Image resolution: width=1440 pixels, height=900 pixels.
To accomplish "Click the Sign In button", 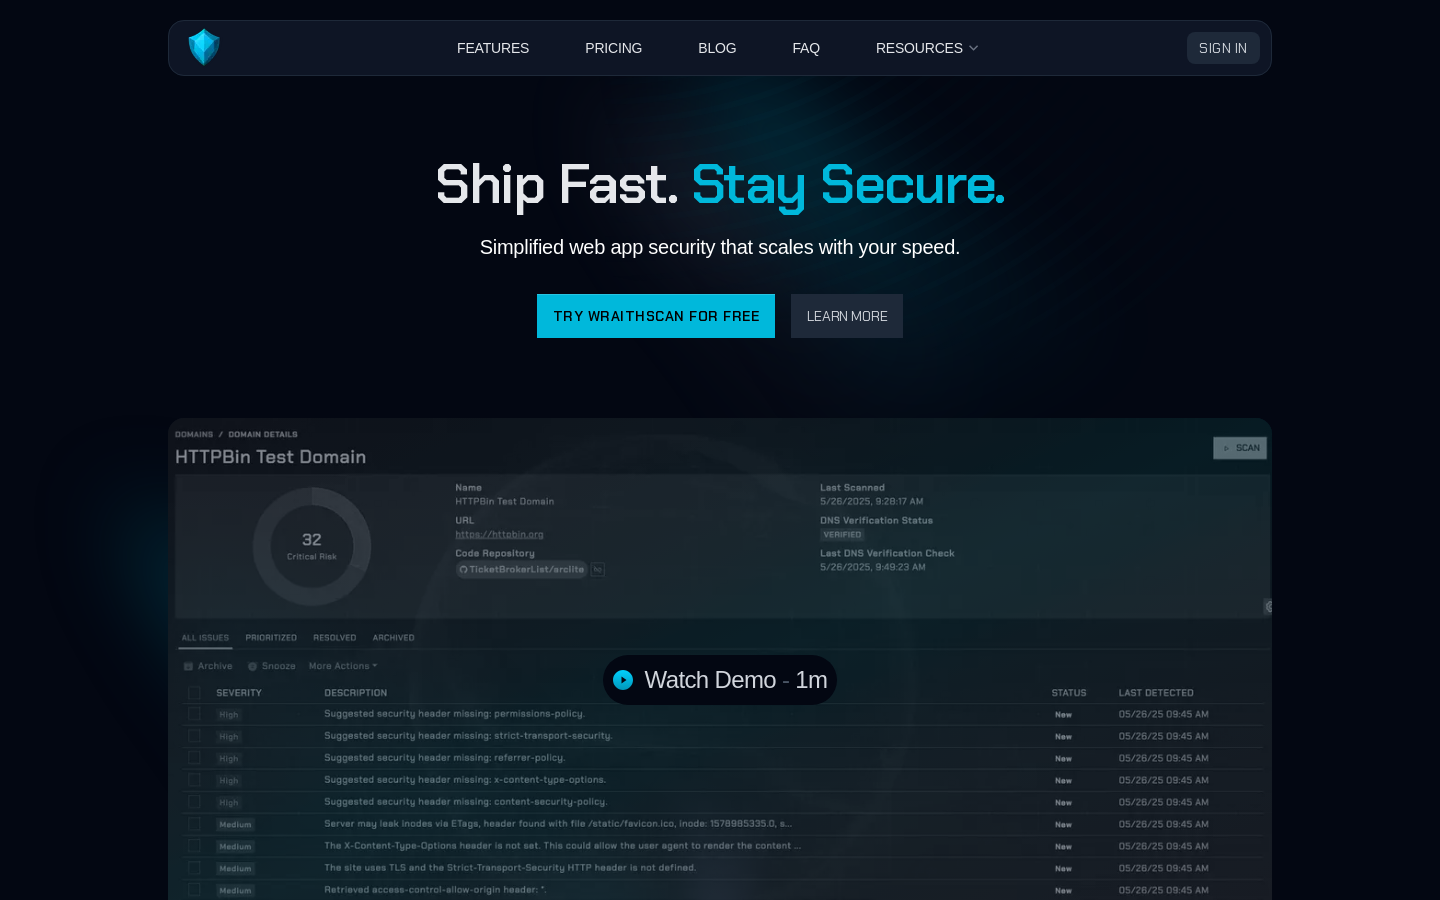I will click(x=1223, y=48).
